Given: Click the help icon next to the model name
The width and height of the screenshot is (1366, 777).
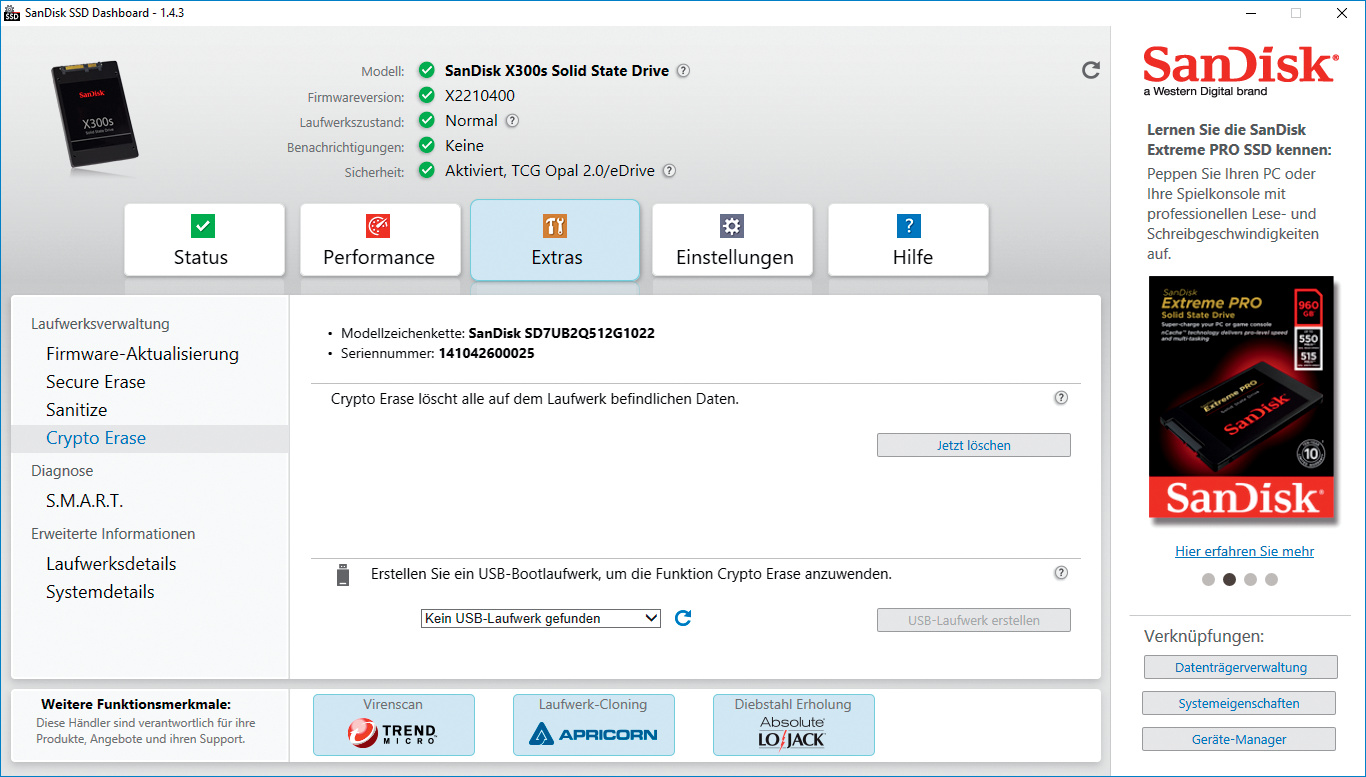Looking at the screenshot, I should coord(683,71).
